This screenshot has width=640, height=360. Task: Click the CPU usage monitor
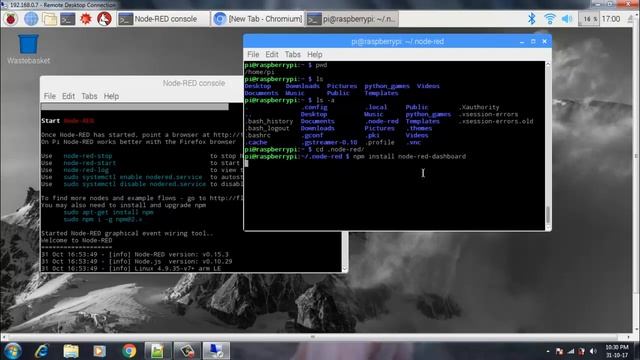pos(589,19)
